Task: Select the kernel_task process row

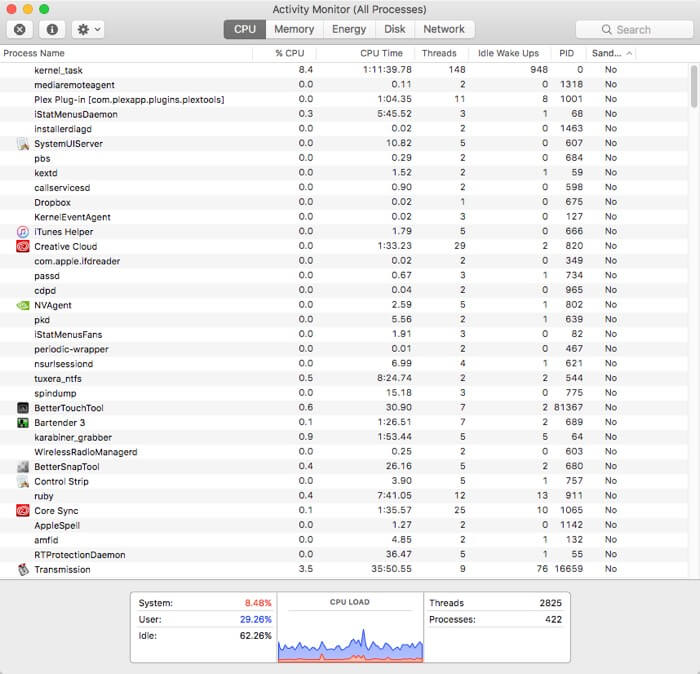Action: click(x=344, y=70)
